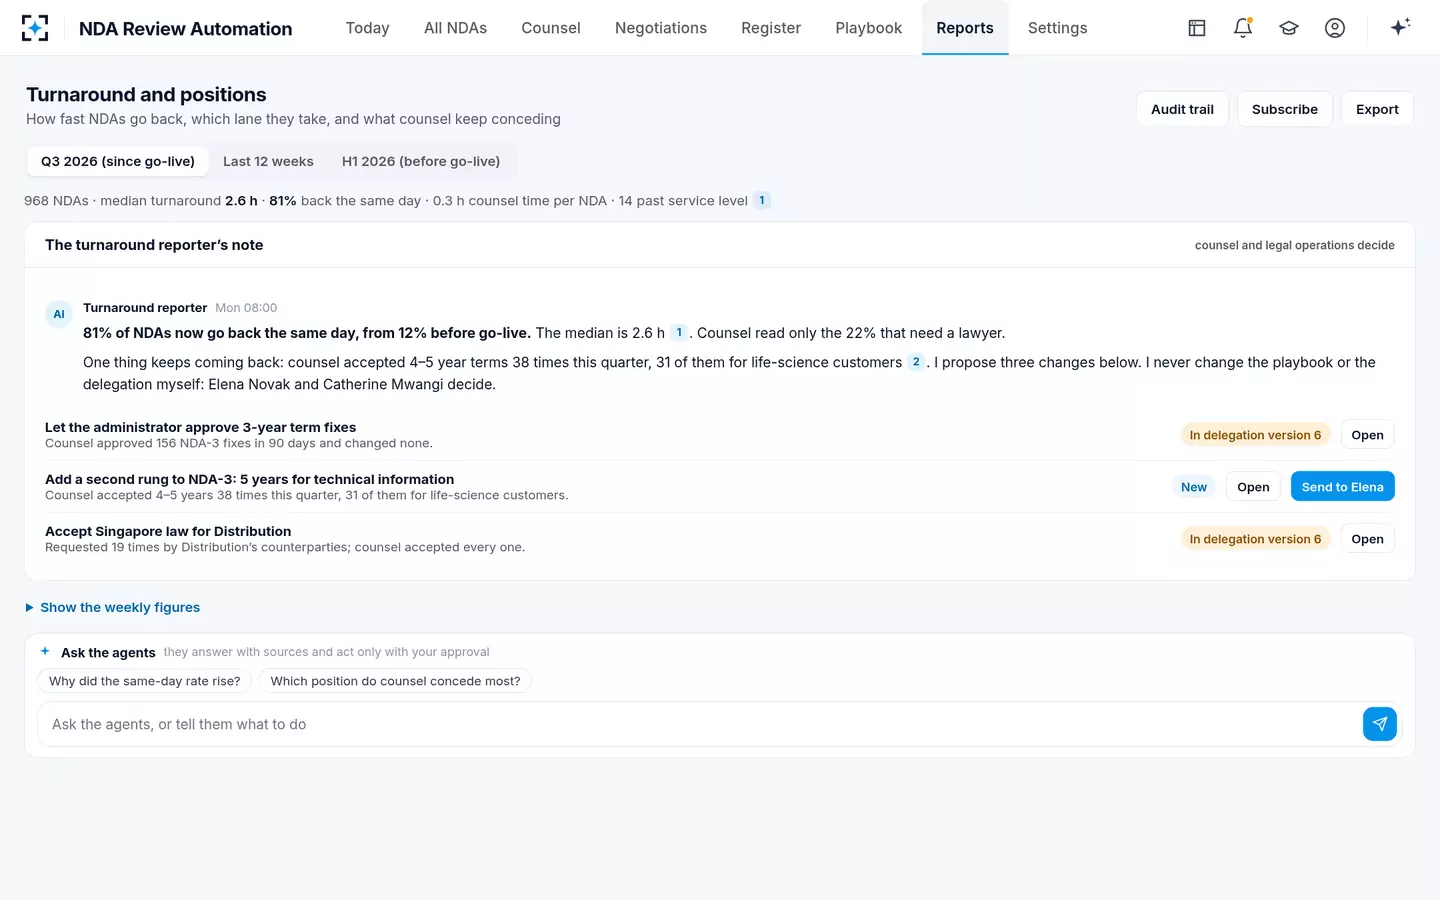Select the Q3 2026 (since go-live) period

[x=118, y=161]
